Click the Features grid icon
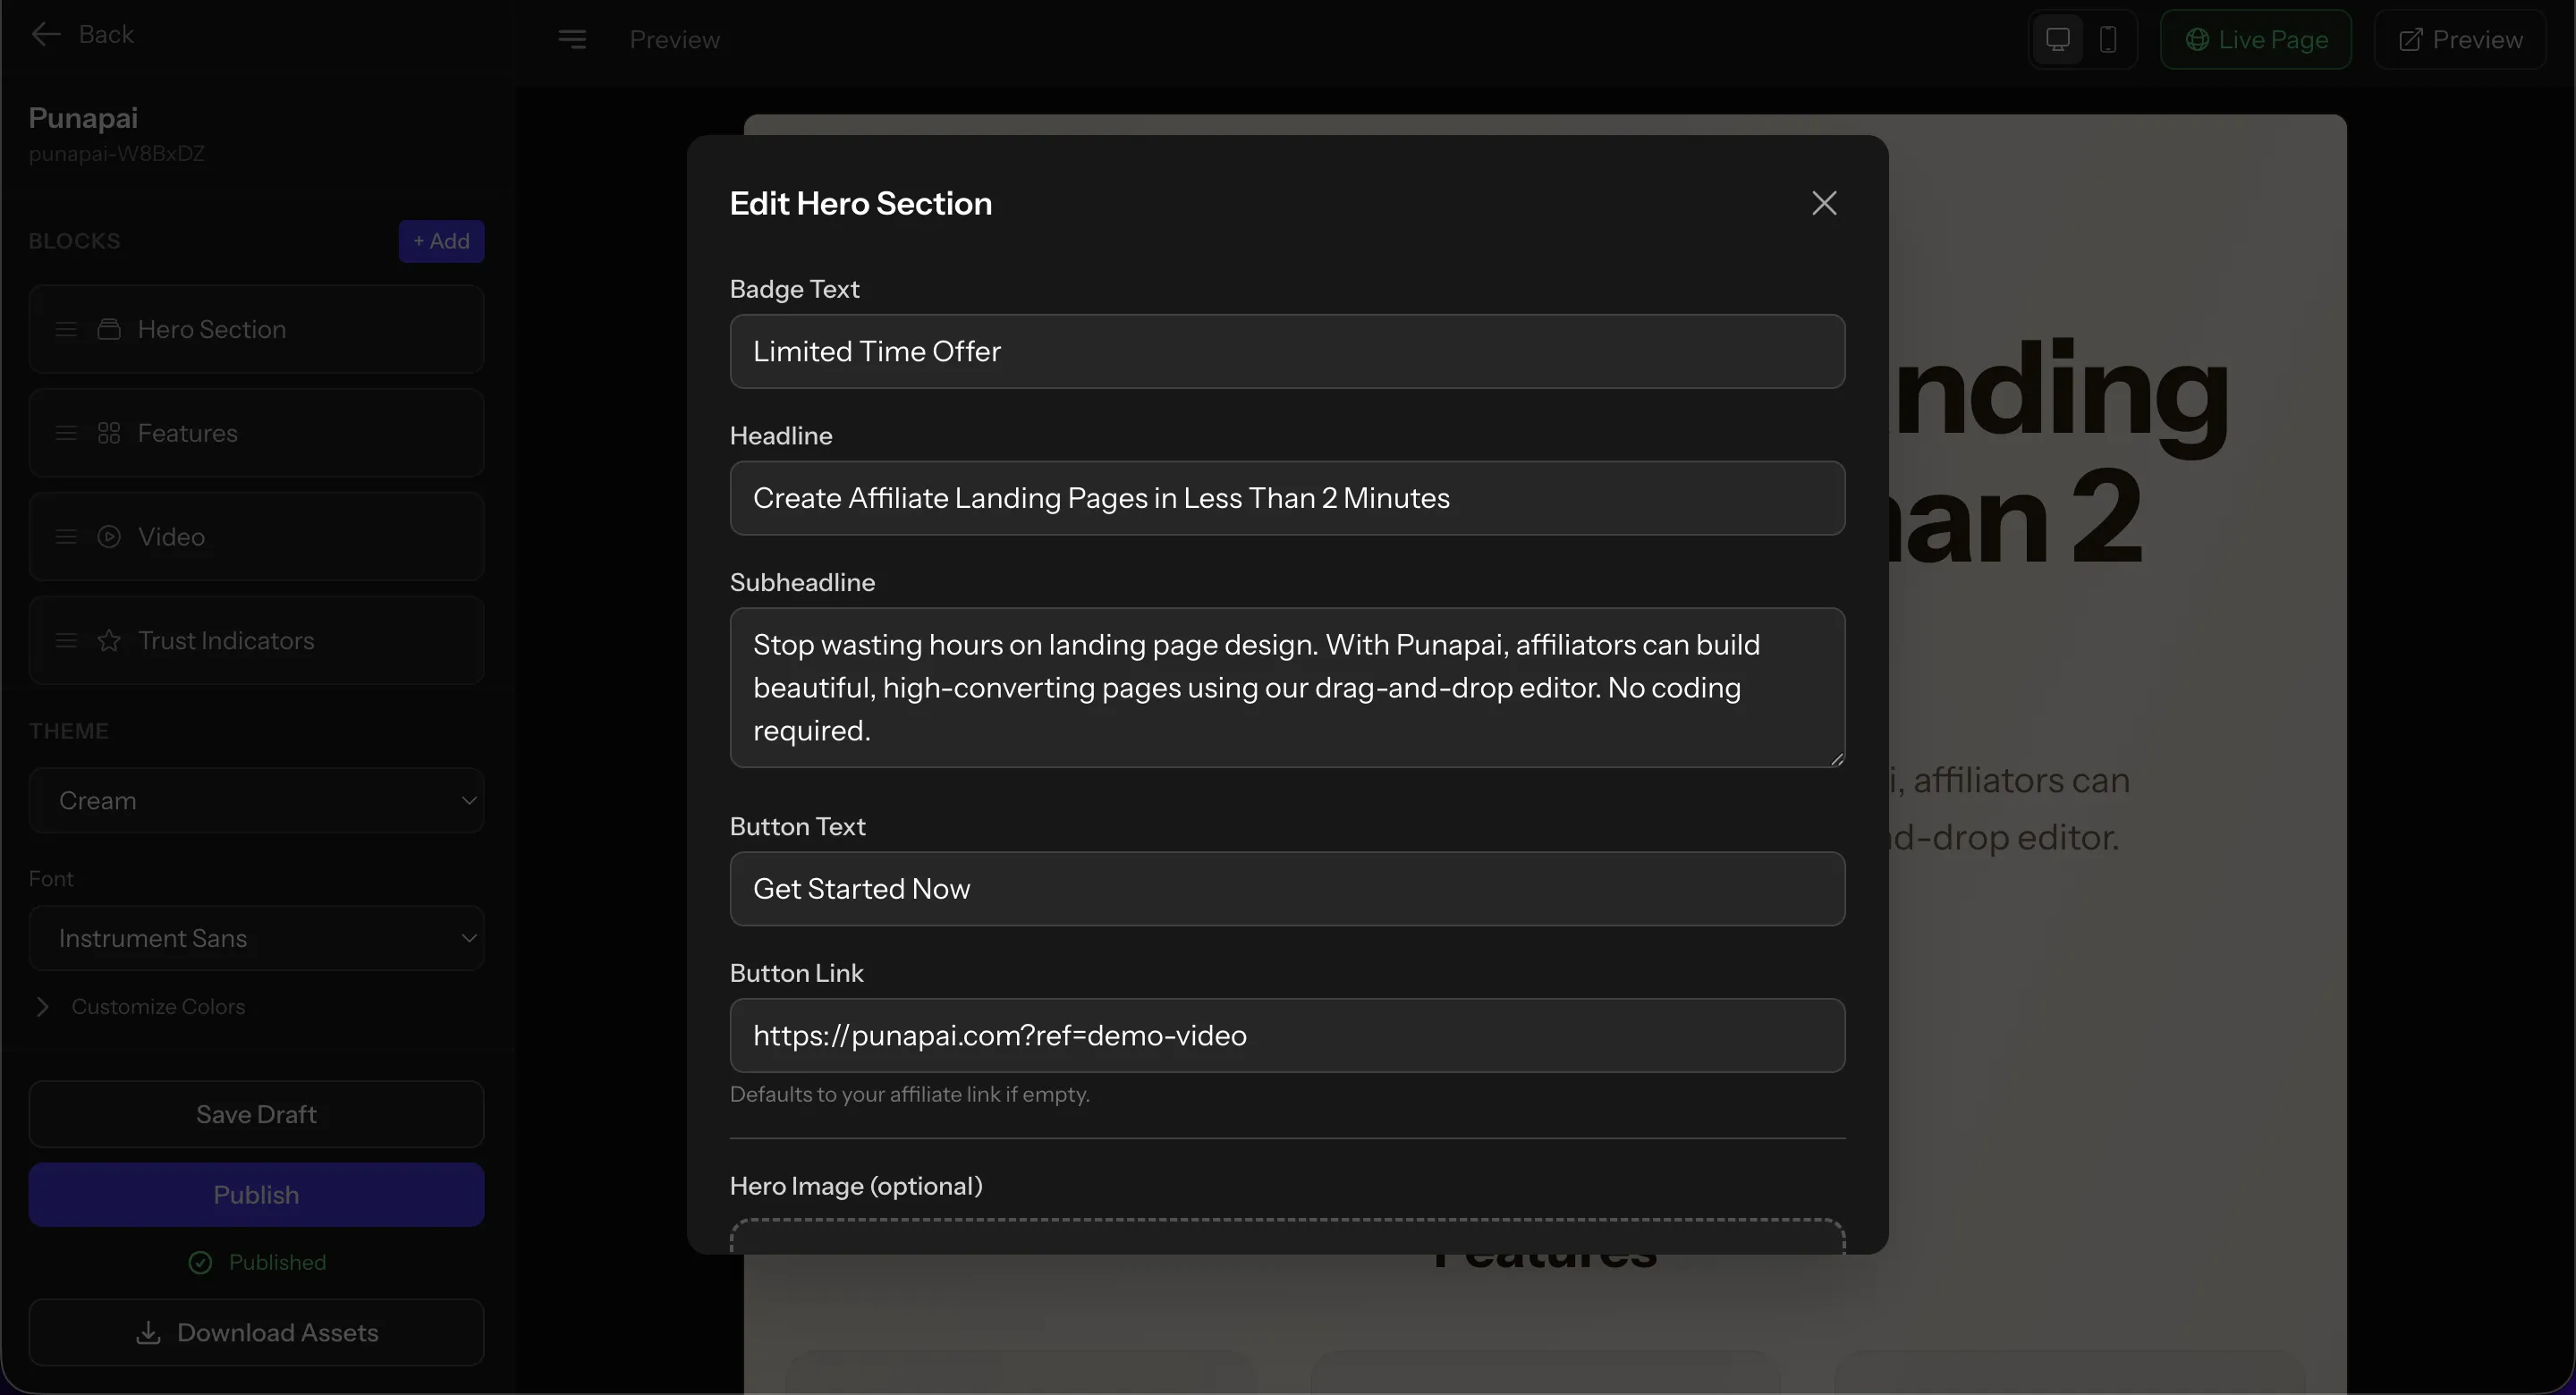The image size is (2576, 1395). click(110, 433)
